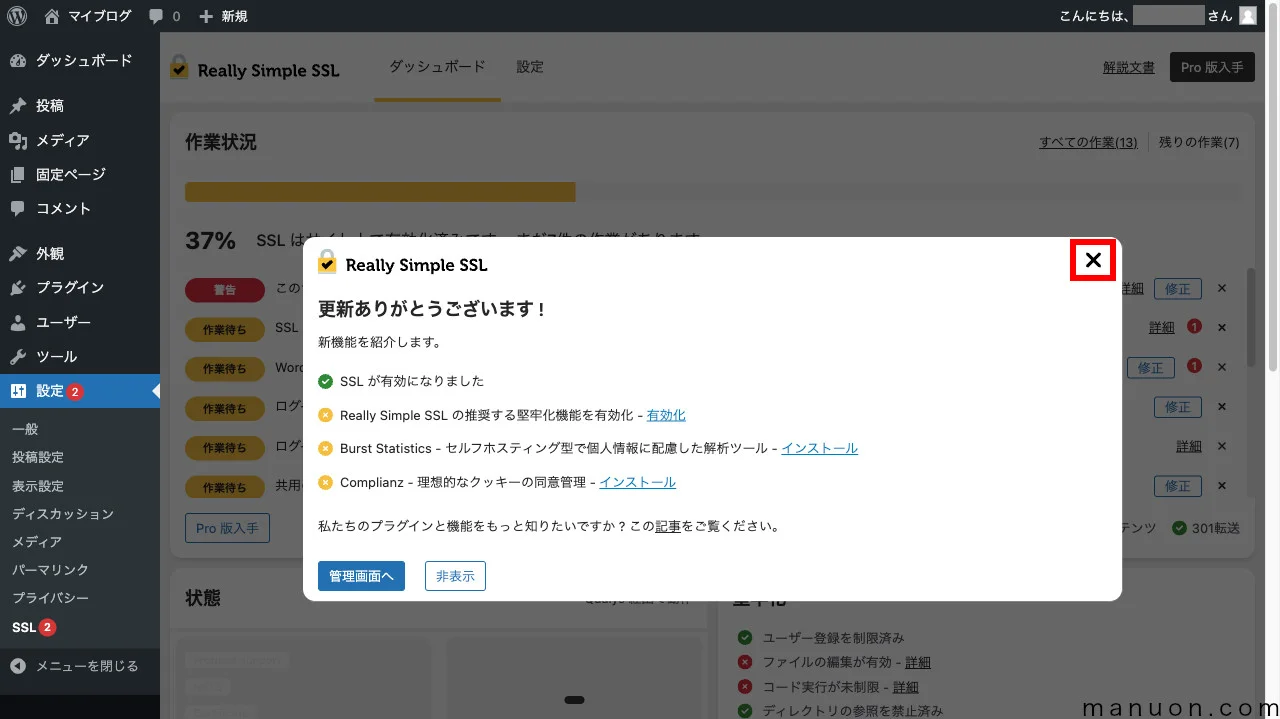Click the 有効化 link for hardening features
The image size is (1280, 719).
(666, 415)
